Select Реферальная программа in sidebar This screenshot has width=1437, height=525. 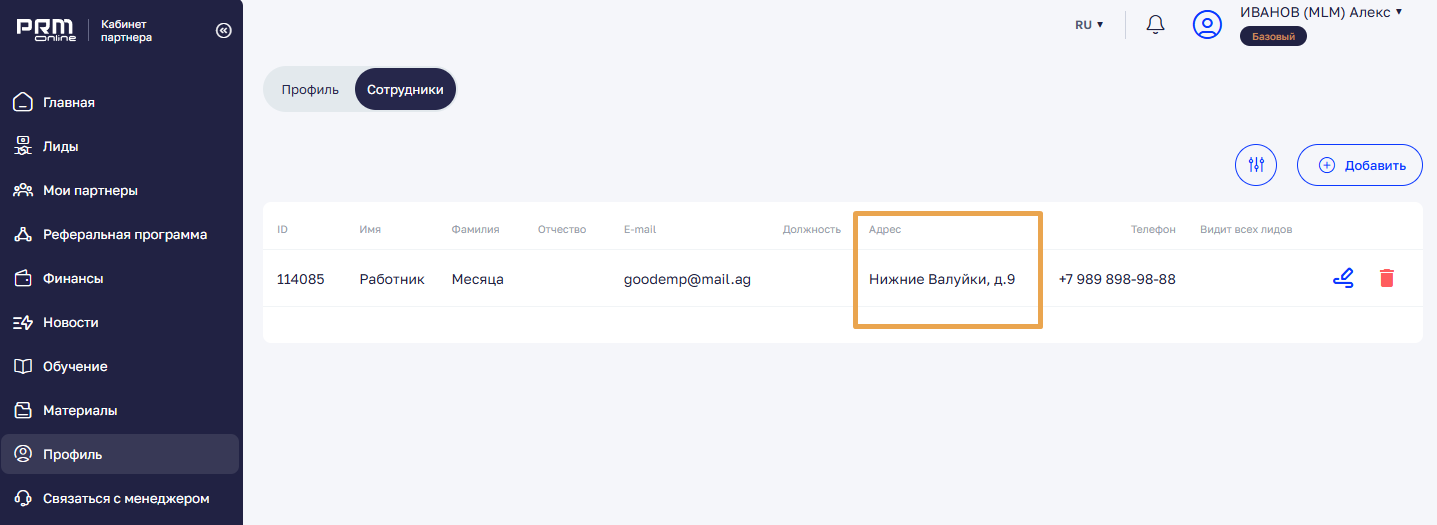pos(124,234)
